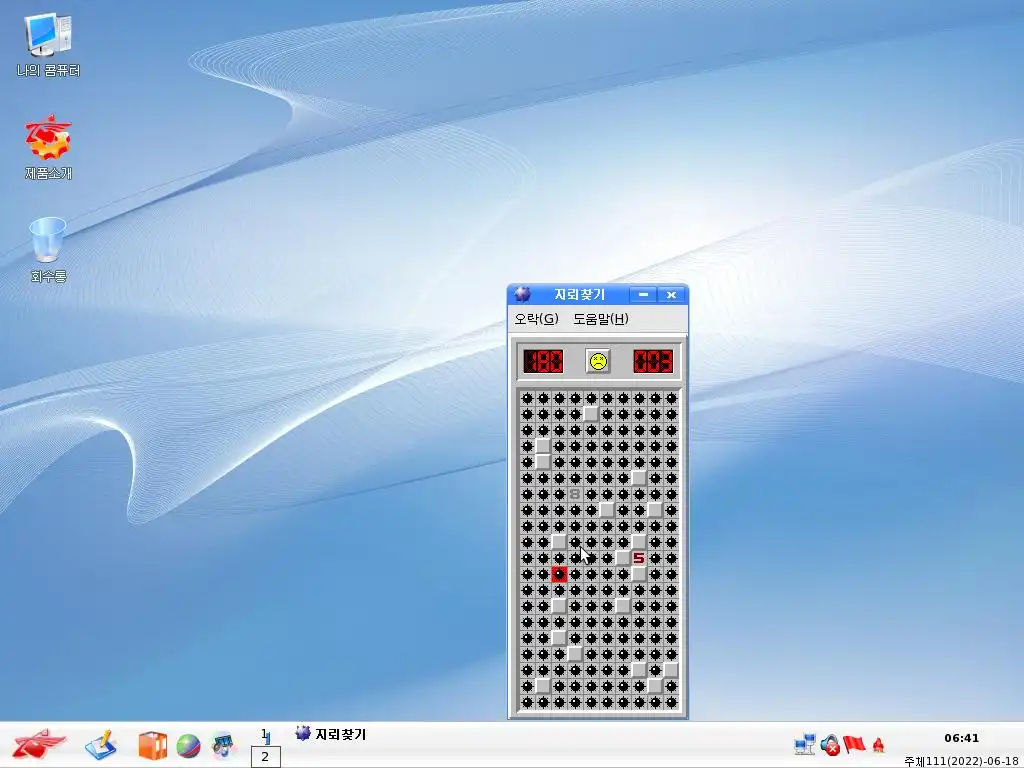Click the revealed number 5 cell
The height and width of the screenshot is (768, 1024).
point(639,558)
